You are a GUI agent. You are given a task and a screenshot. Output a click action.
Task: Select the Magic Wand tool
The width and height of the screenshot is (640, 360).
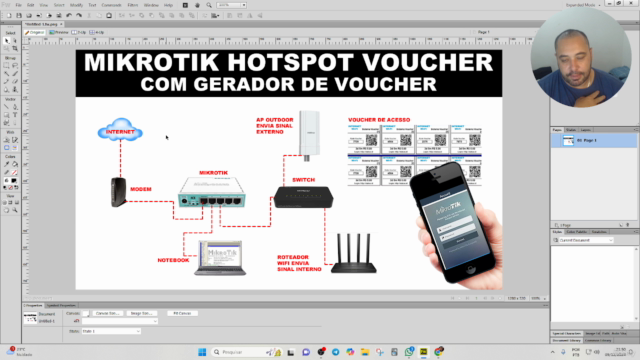point(7,74)
